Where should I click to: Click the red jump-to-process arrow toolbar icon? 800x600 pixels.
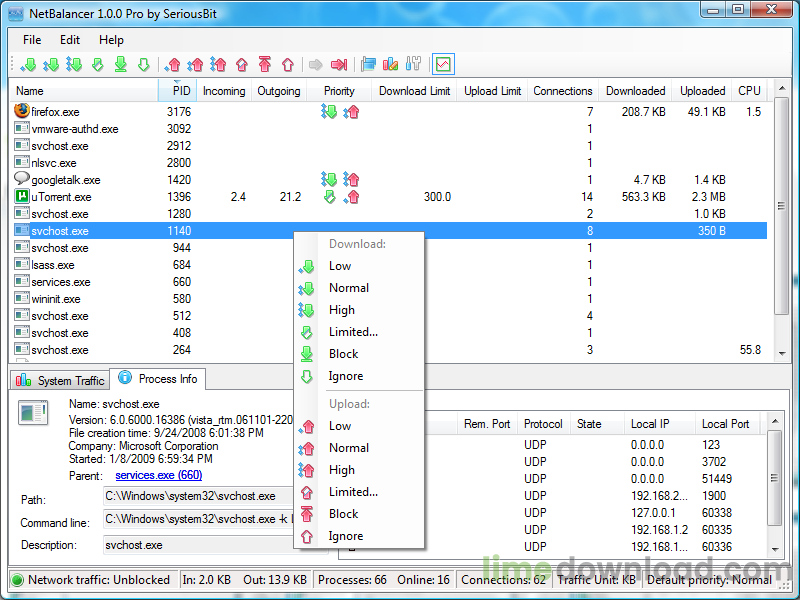339,63
